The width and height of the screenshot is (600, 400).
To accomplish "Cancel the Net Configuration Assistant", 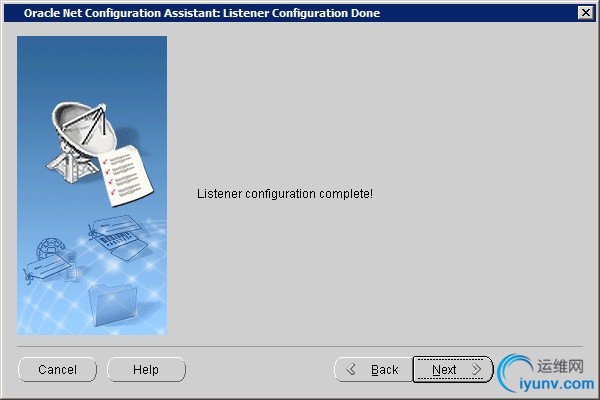I will tap(57, 369).
